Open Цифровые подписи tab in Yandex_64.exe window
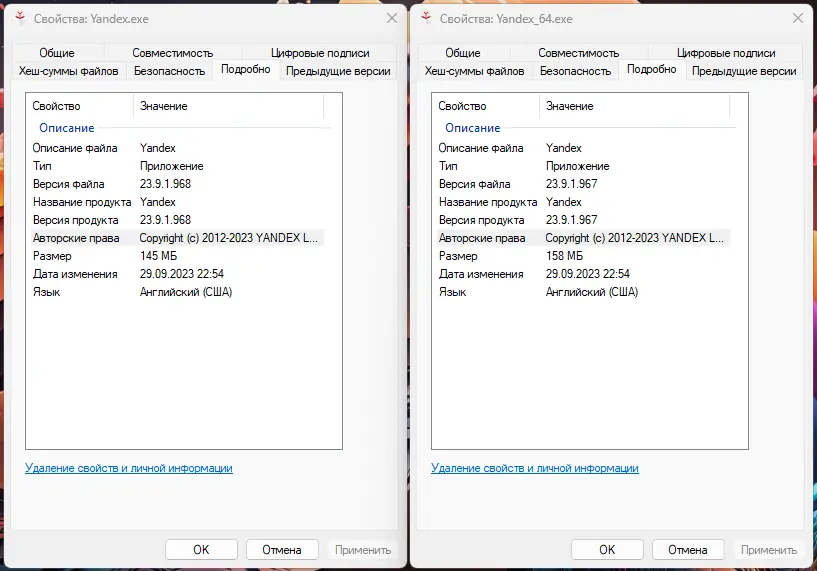Viewport: 817px width, 571px height. [726, 53]
